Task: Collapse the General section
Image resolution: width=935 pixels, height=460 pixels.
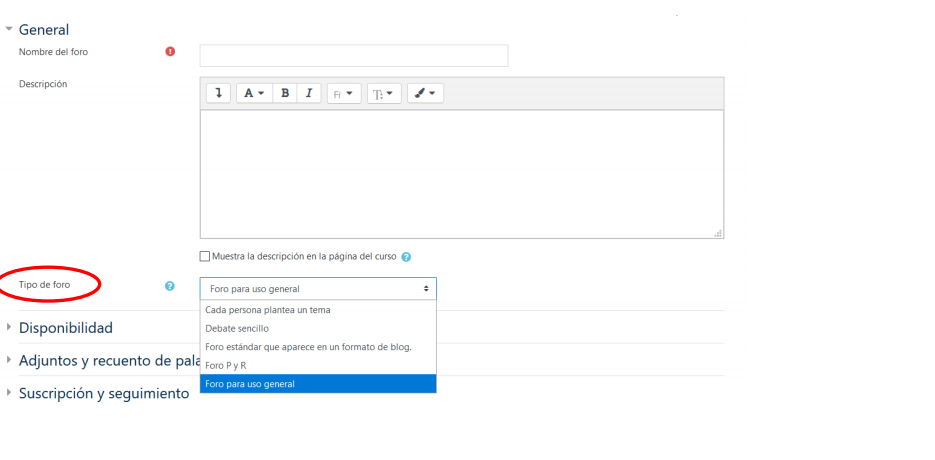Action: [44, 30]
